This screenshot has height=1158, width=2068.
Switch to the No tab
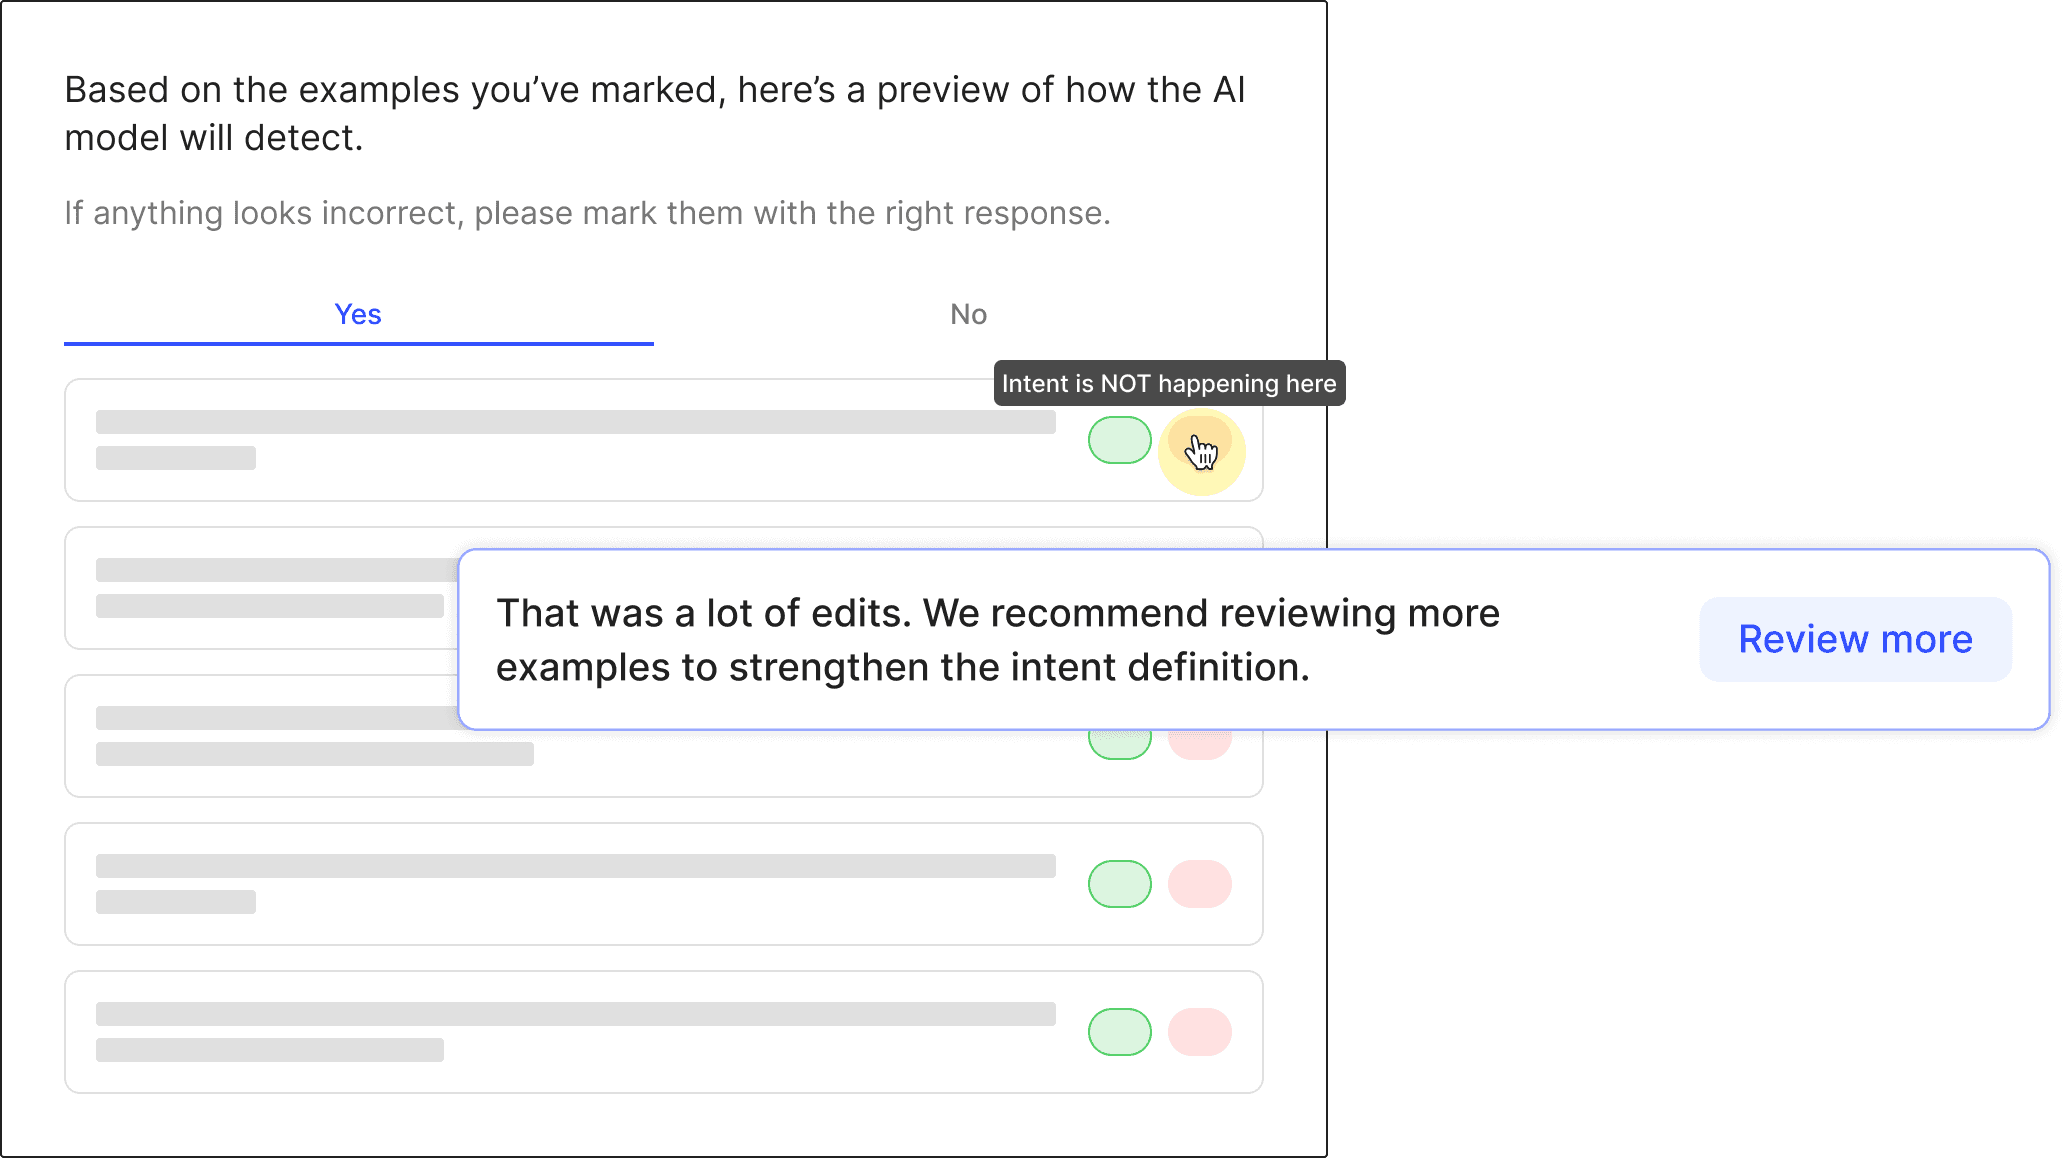[x=968, y=314]
